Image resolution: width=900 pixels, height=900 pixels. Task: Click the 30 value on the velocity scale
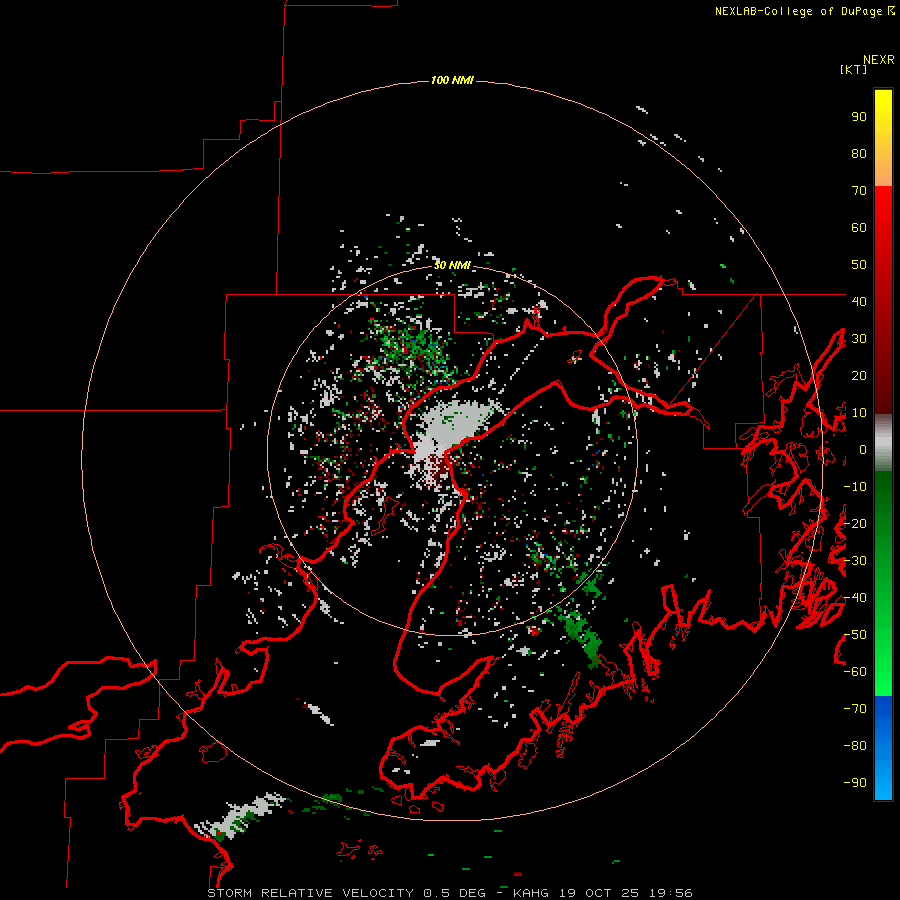point(859,339)
